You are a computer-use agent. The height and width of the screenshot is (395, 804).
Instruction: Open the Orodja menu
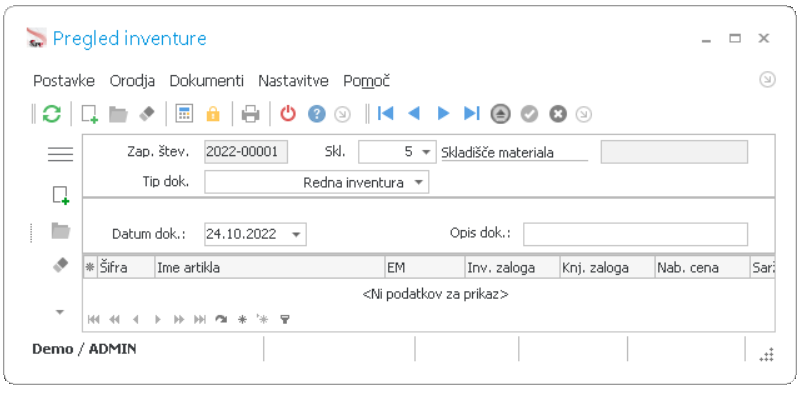132,81
